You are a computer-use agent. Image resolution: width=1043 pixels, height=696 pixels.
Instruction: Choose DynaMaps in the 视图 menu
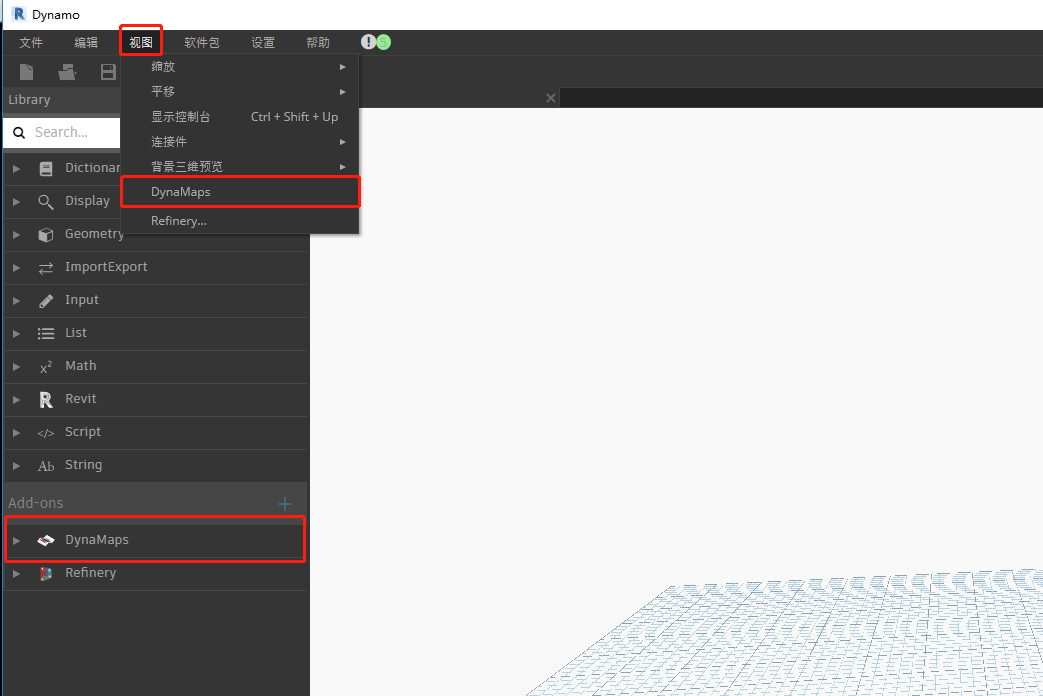240,192
